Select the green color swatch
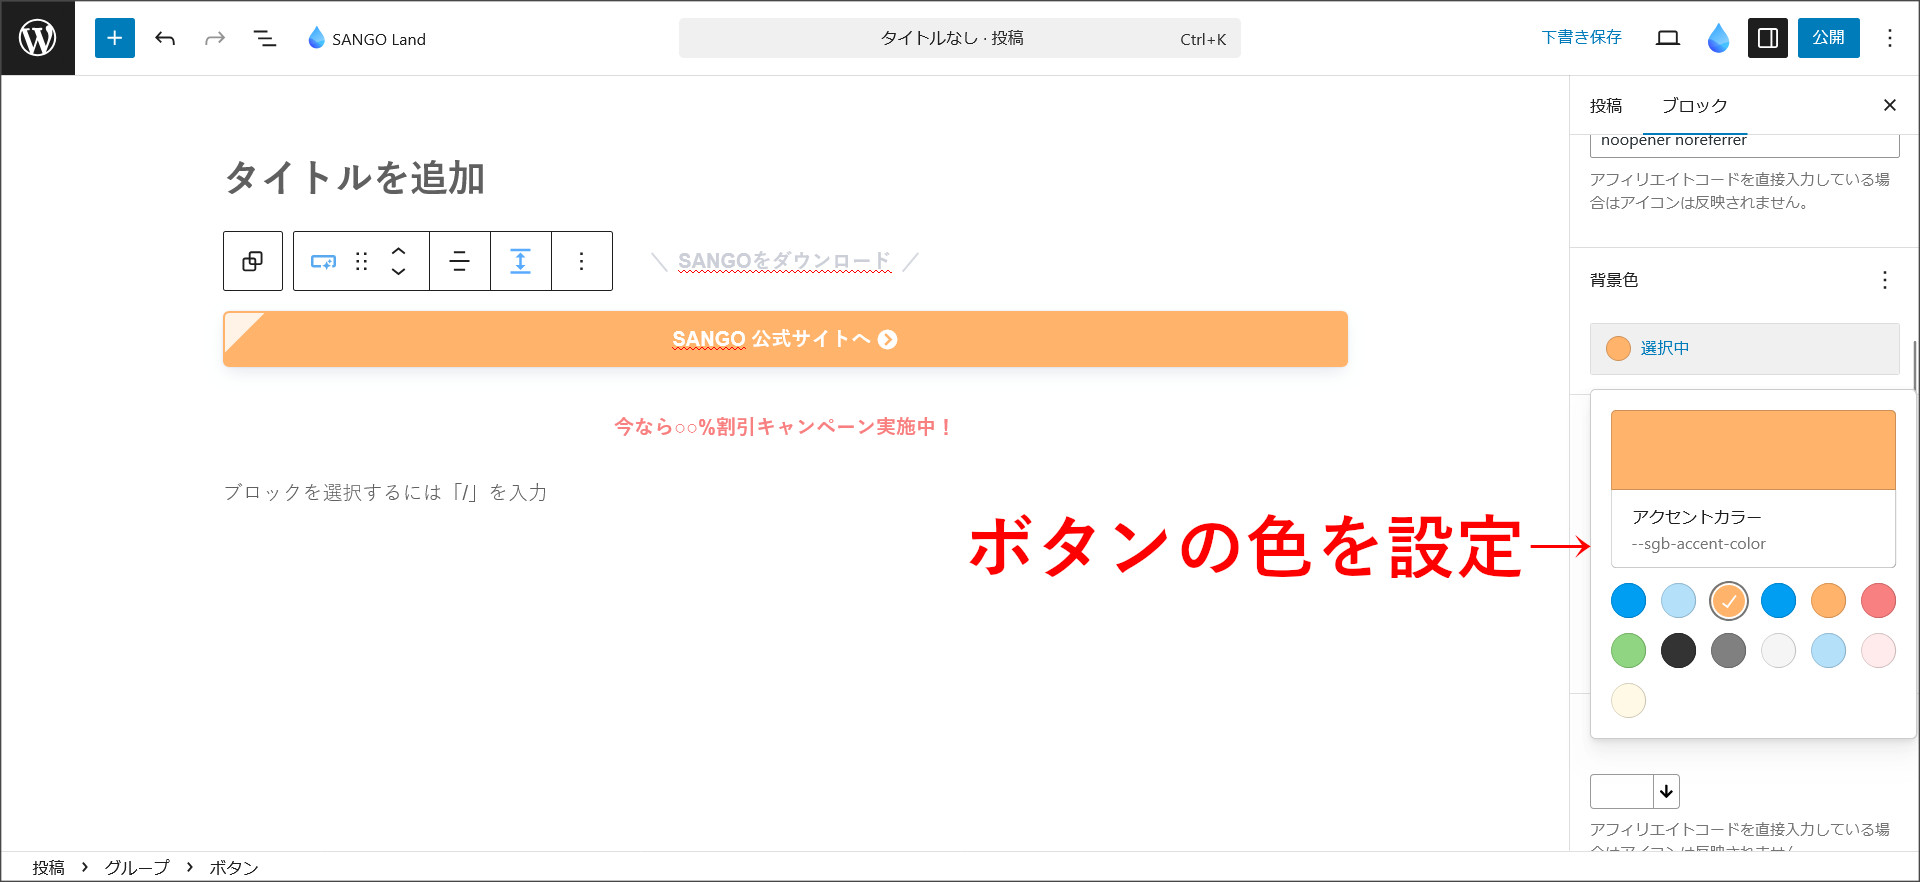The width and height of the screenshot is (1920, 882). pos(1628,651)
